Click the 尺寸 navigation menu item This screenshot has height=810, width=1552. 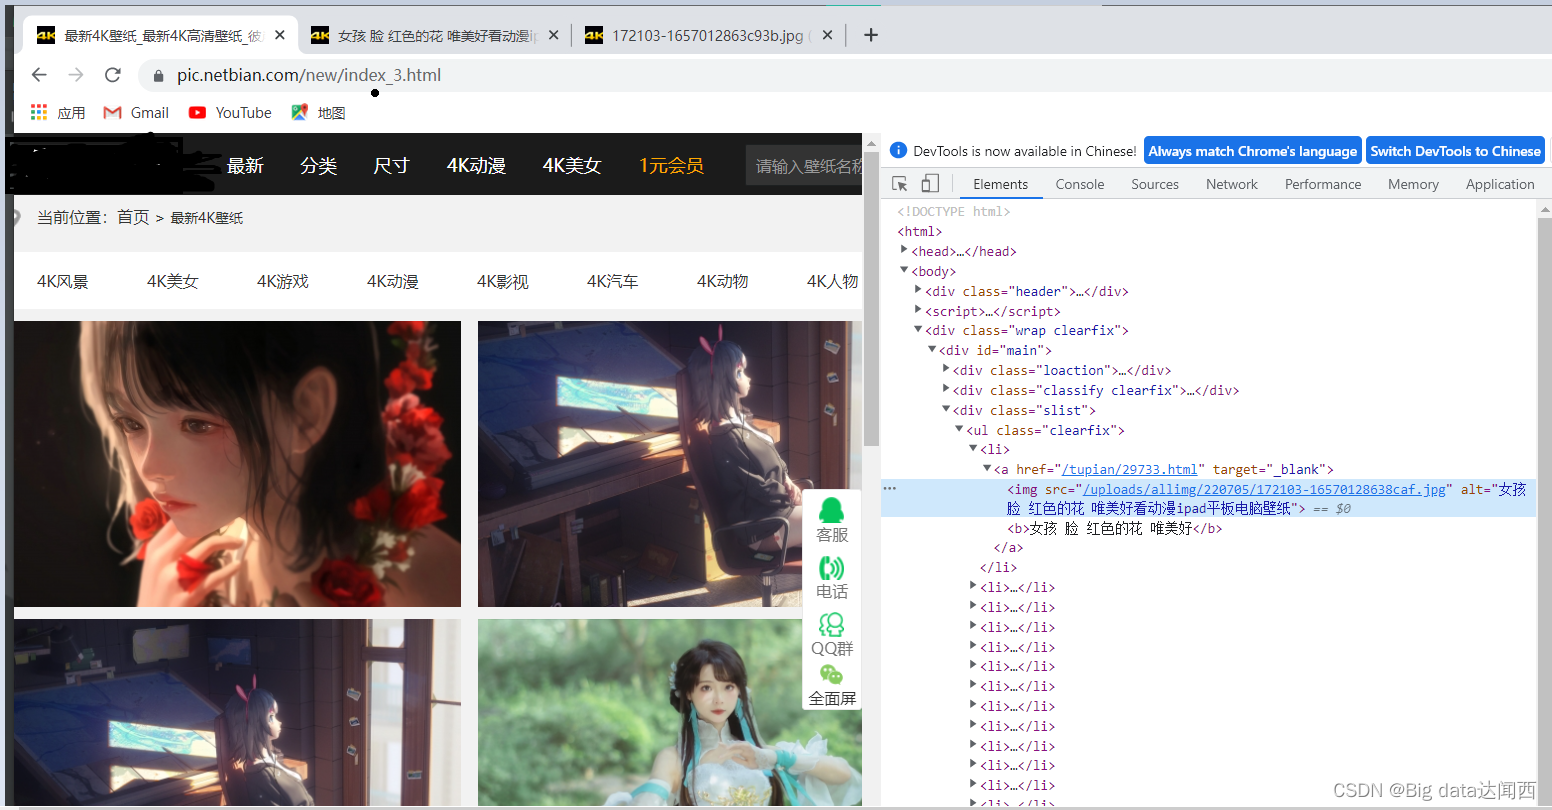click(392, 165)
